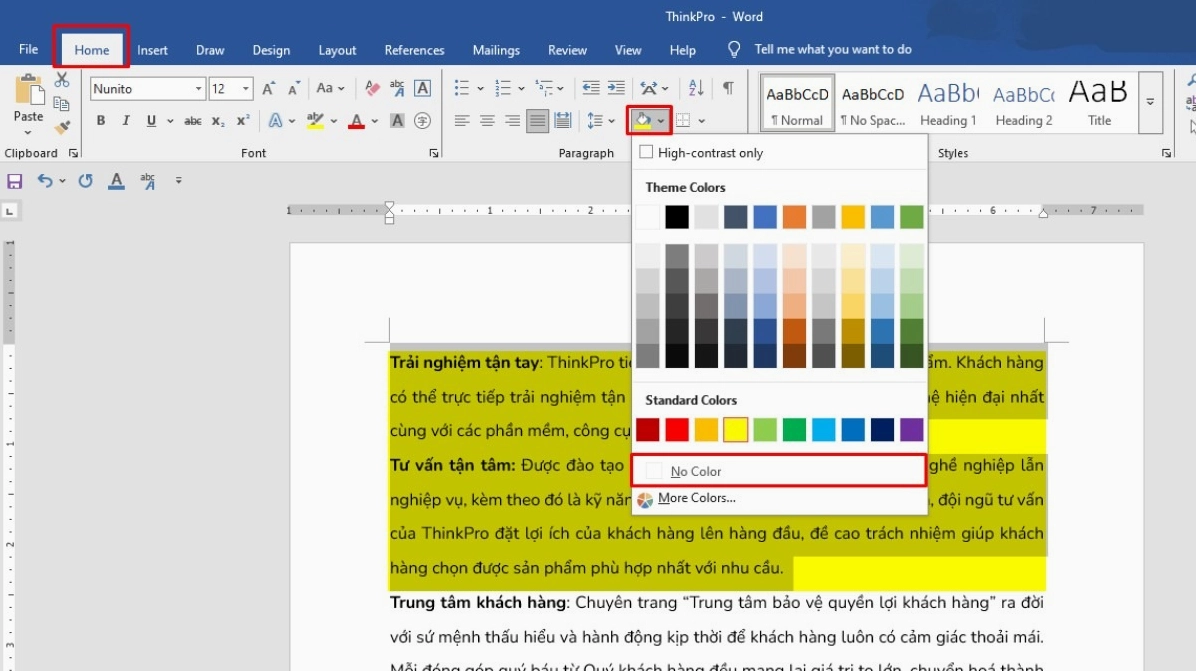Open the Paste options dropdown arrow

(28, 133)
